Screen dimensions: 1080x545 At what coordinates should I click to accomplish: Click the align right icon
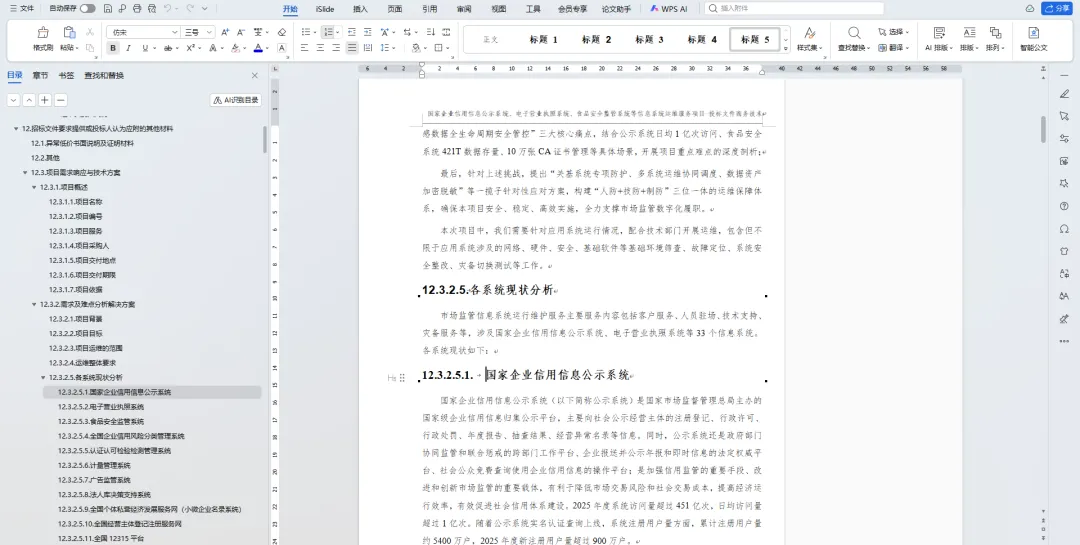pos(336,48)
